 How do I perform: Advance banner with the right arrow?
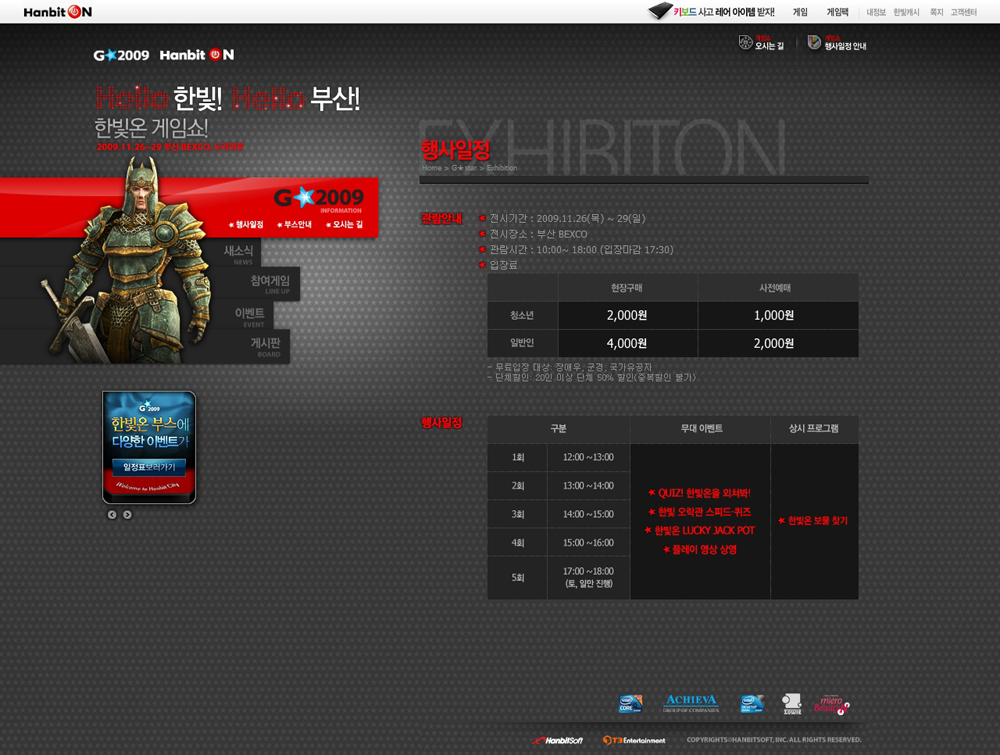coord(127,515)
